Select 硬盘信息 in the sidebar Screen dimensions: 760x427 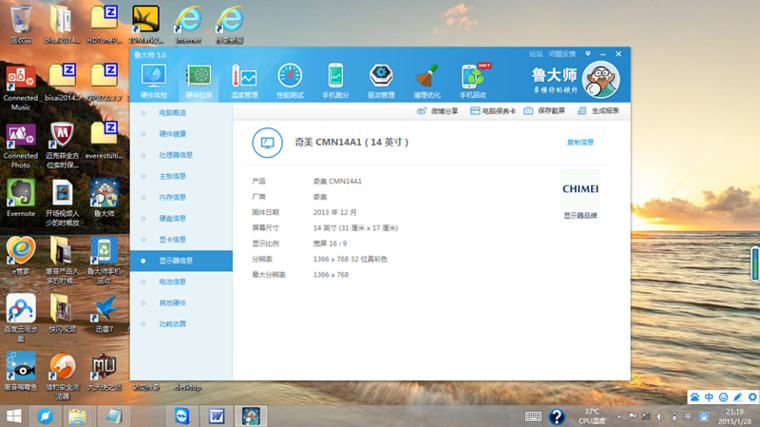point(181,219)
